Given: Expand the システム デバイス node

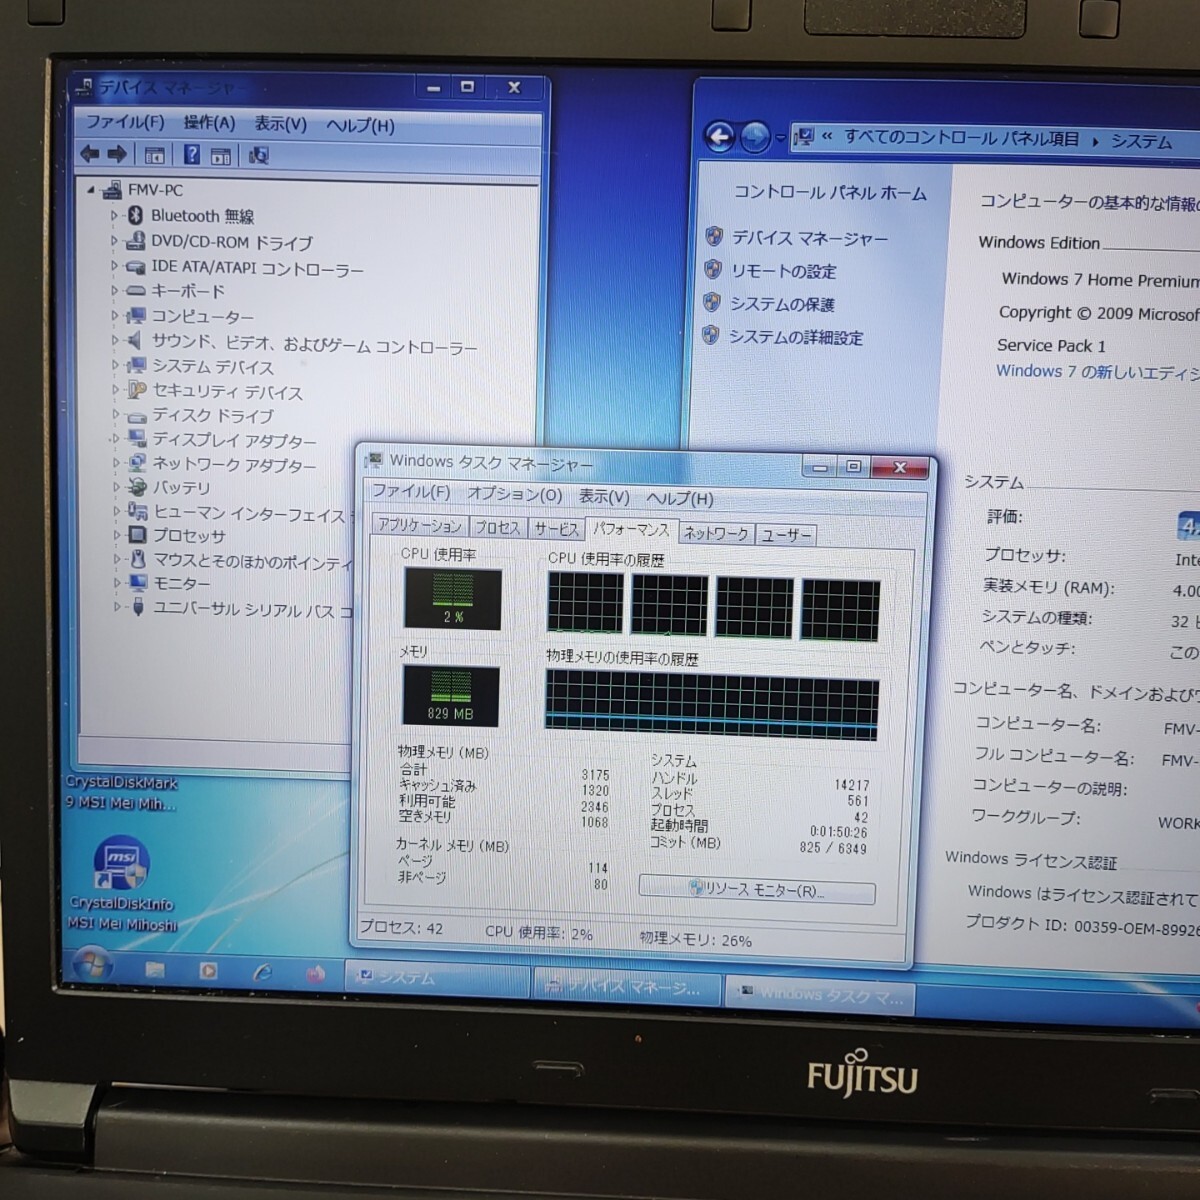Looking at the screenshot, I should click(x=114, y=366).
